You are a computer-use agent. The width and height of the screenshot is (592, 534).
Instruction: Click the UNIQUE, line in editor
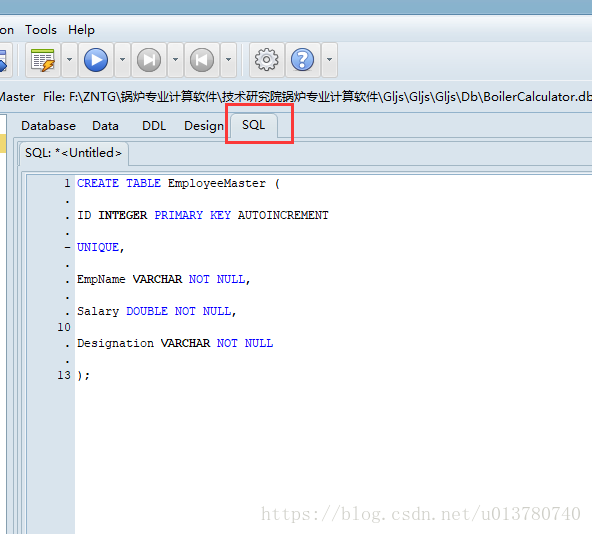point(100,247)
